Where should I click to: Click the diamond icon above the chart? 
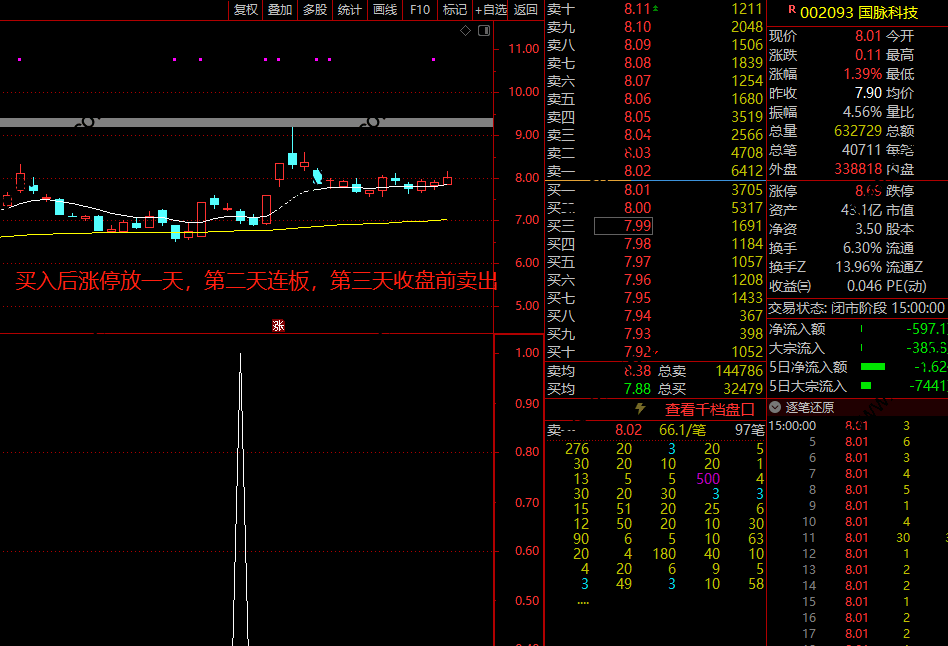(x=466, y=30)
